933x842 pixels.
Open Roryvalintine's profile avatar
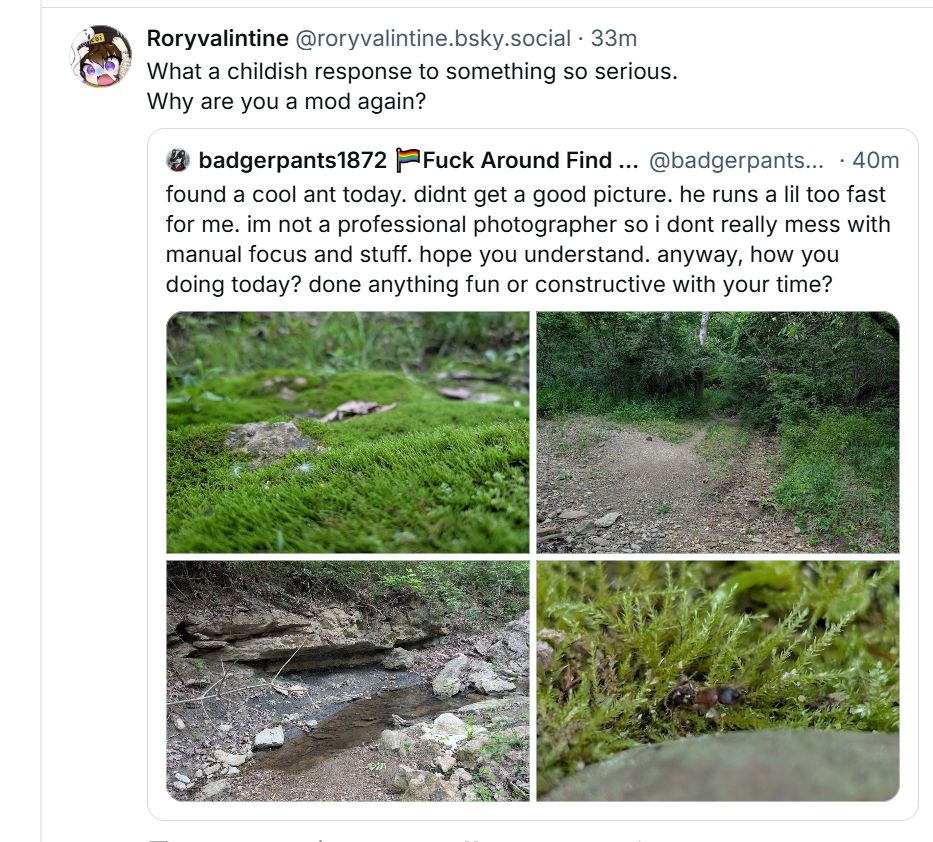coord(101,56)
